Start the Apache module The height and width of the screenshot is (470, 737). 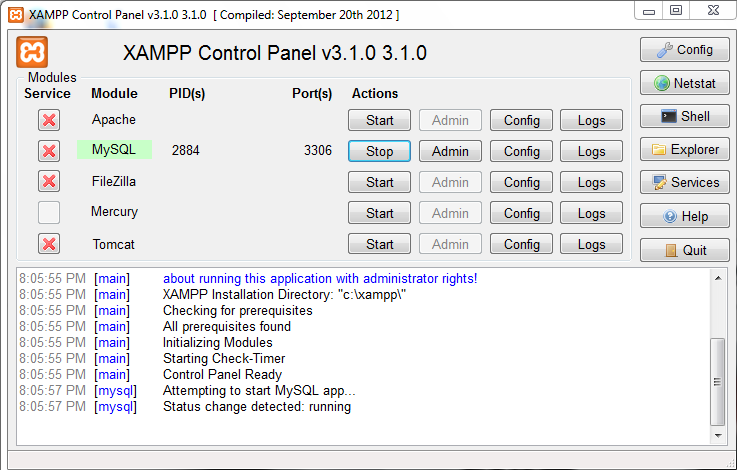(379, 120)
